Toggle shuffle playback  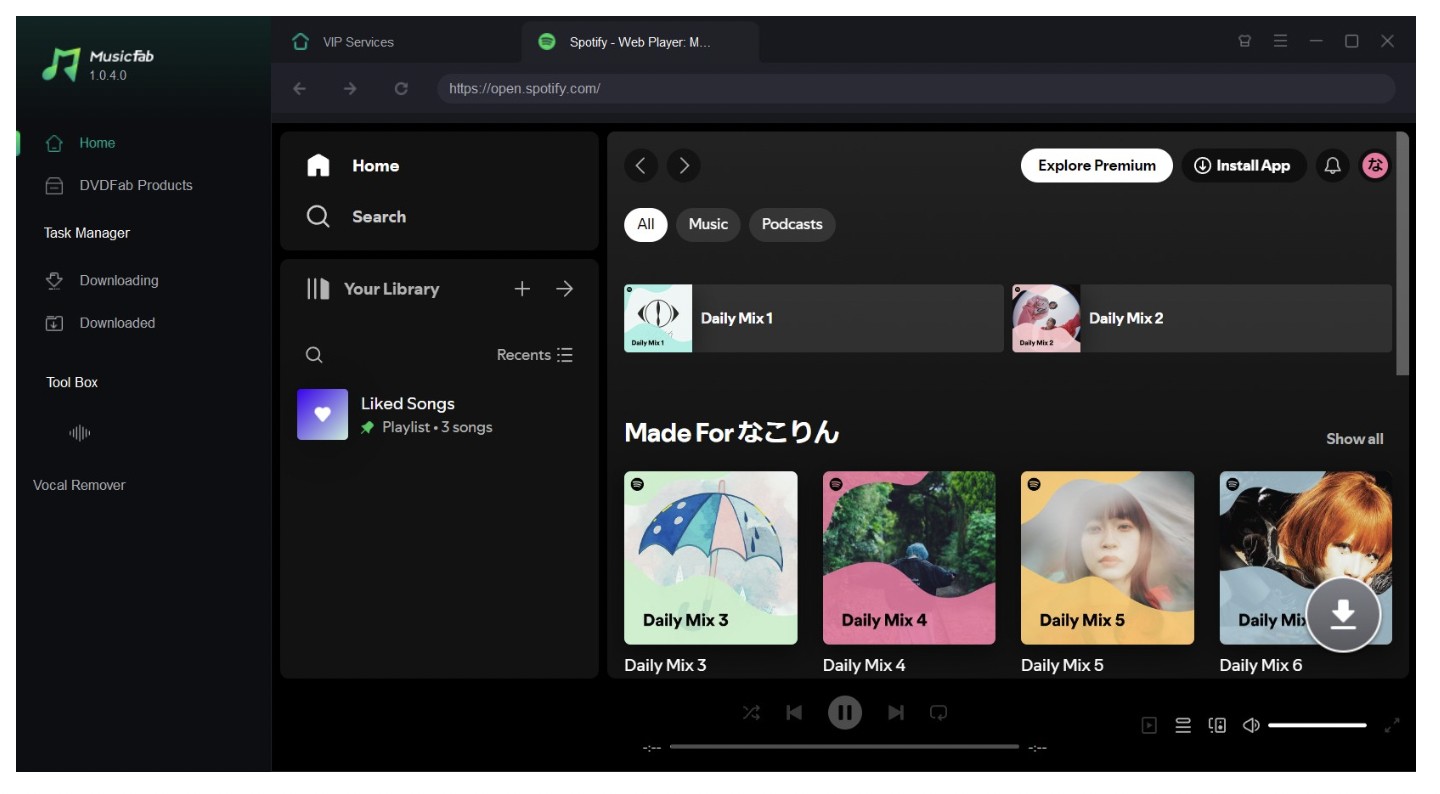751,713
